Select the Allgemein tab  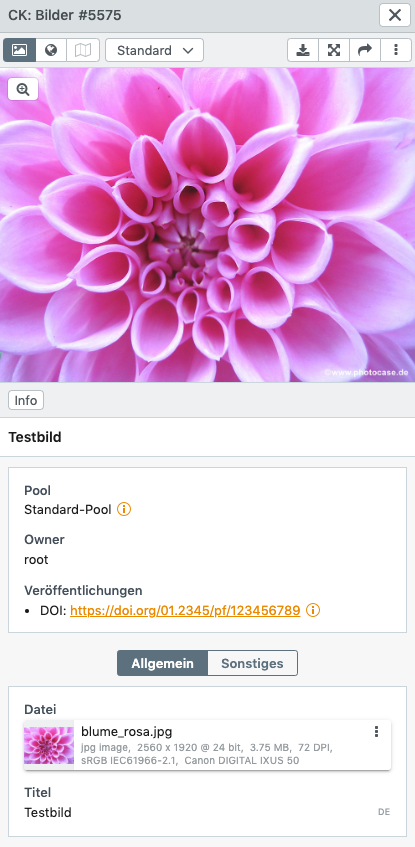tap(162, 663)
